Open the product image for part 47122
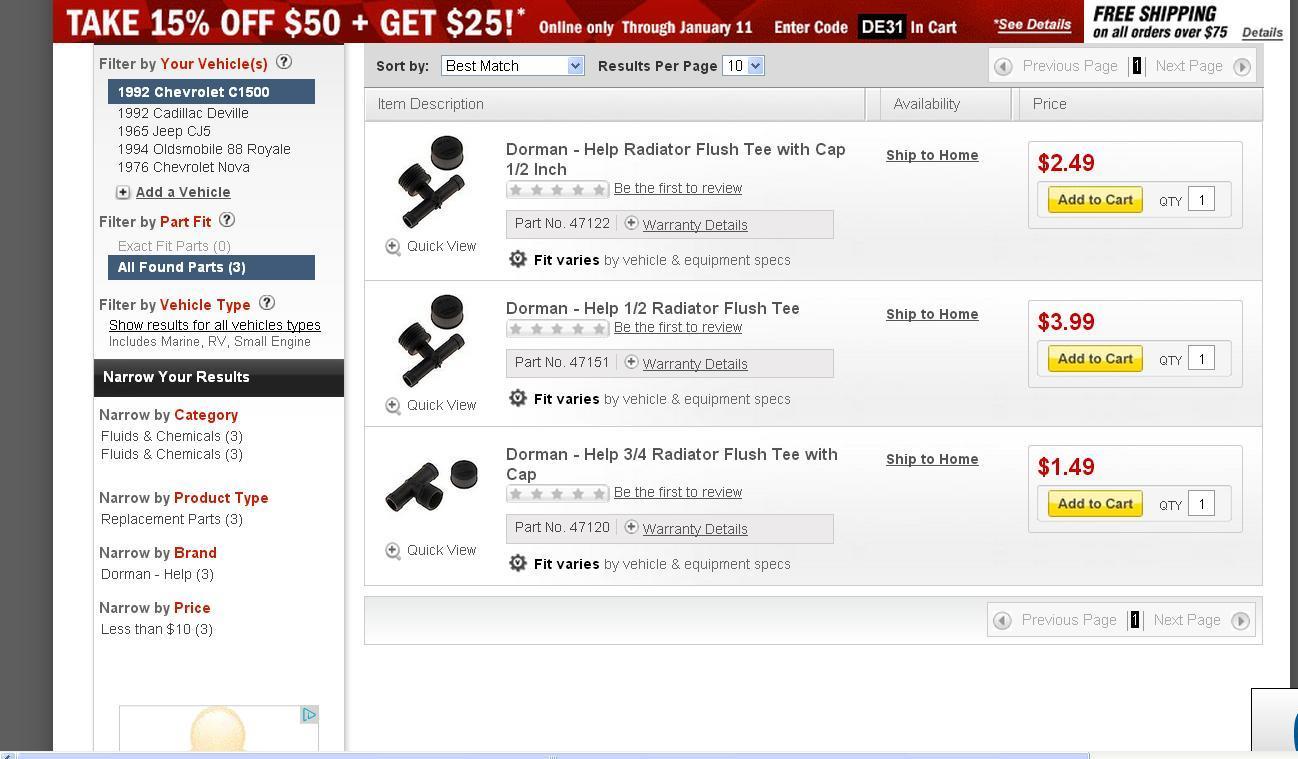Image resolution: width=1298 pixels, height=759 pixels. 431,182
